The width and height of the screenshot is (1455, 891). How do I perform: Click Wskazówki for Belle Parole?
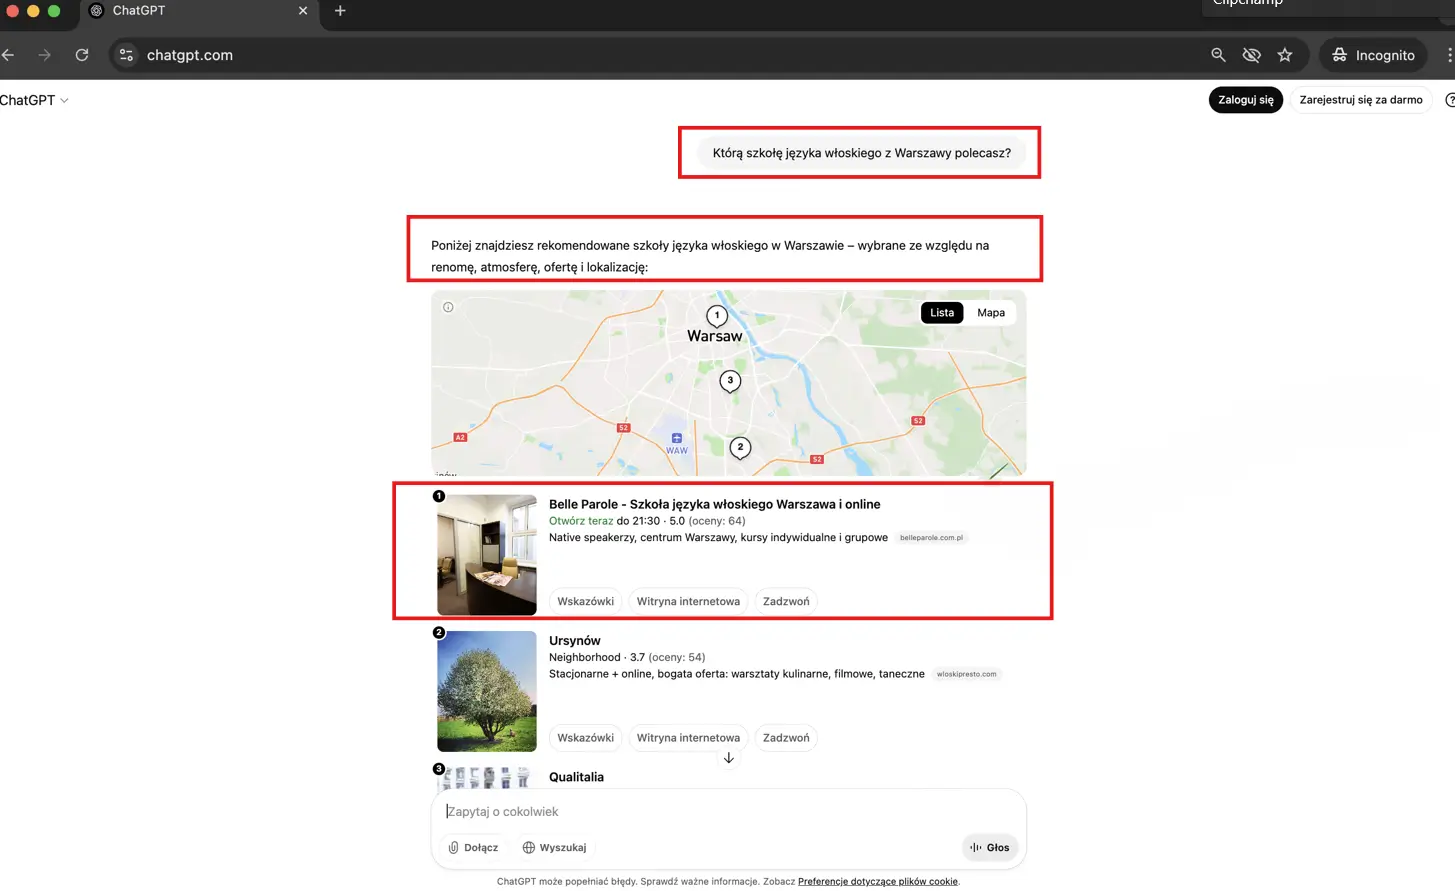point(585,601)
